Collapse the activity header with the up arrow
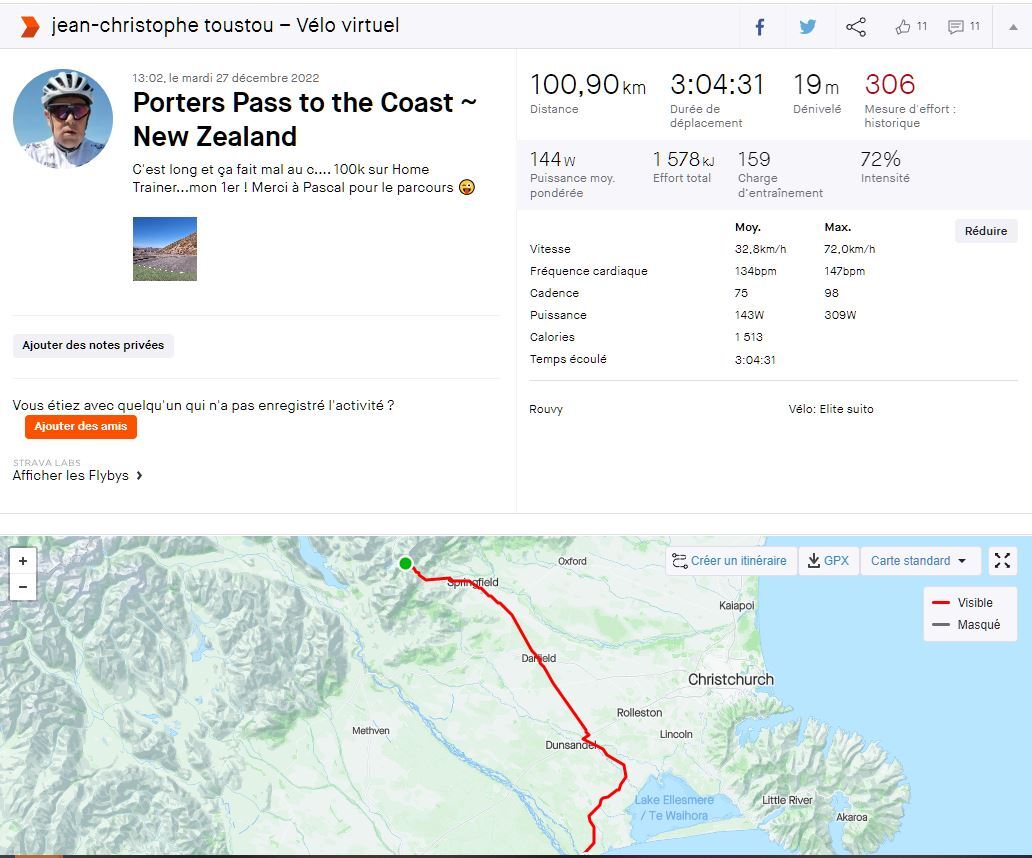Viewport: 1032px width, 858px height. 1012,27
